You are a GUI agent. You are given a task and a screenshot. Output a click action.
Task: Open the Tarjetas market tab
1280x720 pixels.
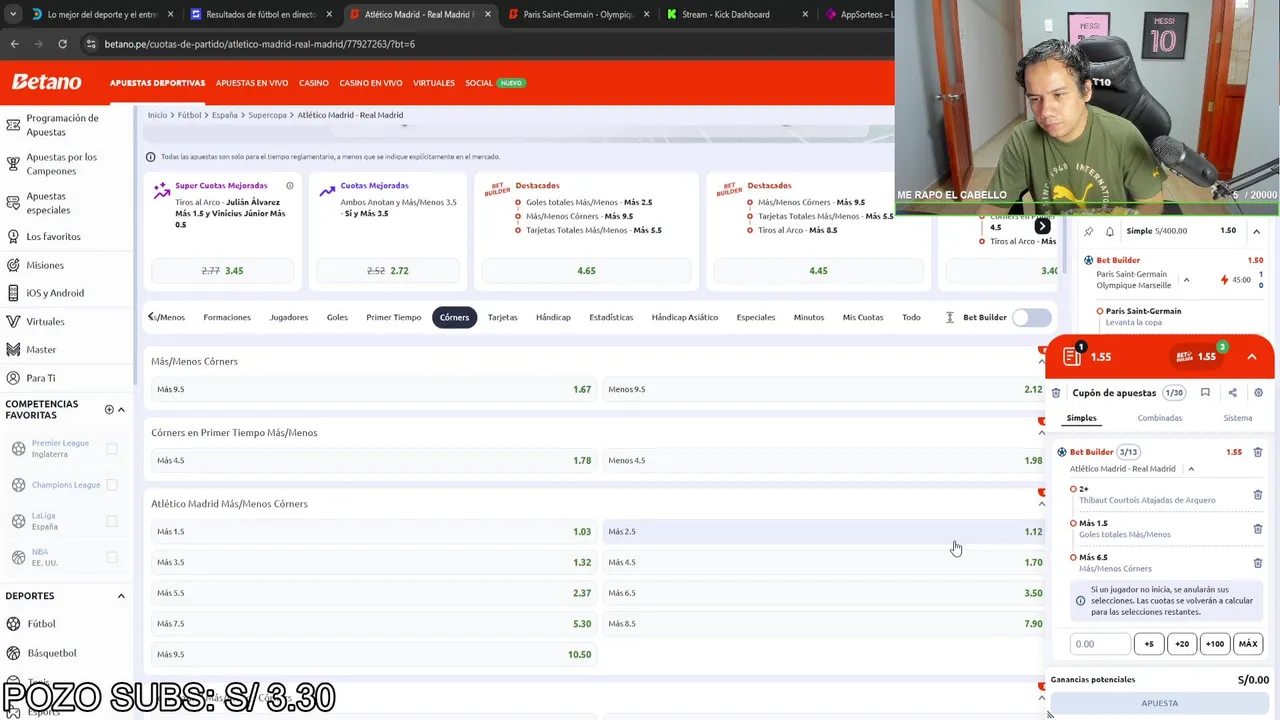click(x=502, y=317)
